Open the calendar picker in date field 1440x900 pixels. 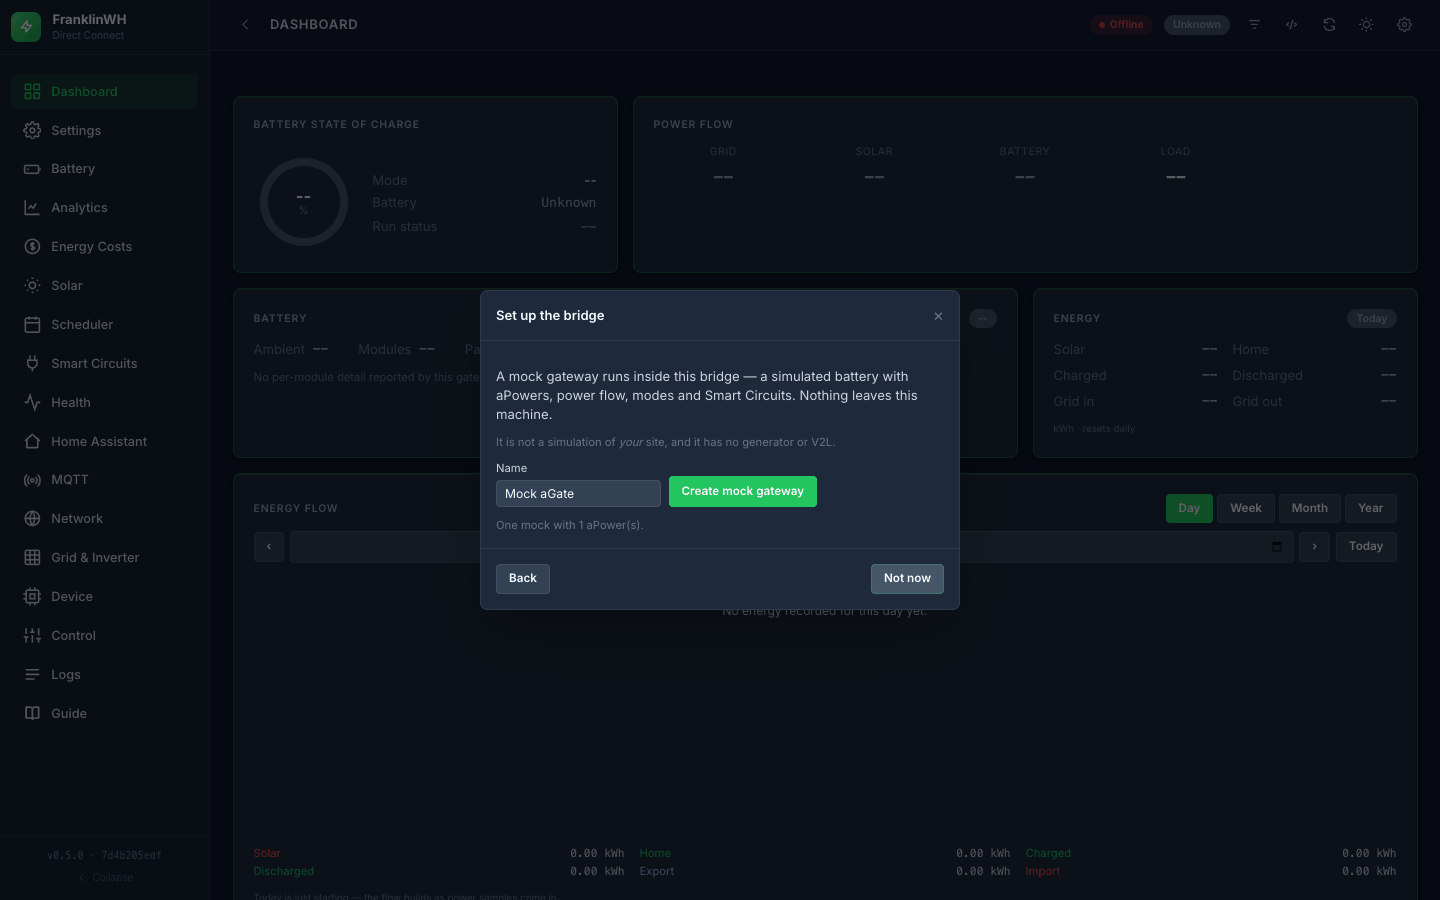coord(1277,547)
